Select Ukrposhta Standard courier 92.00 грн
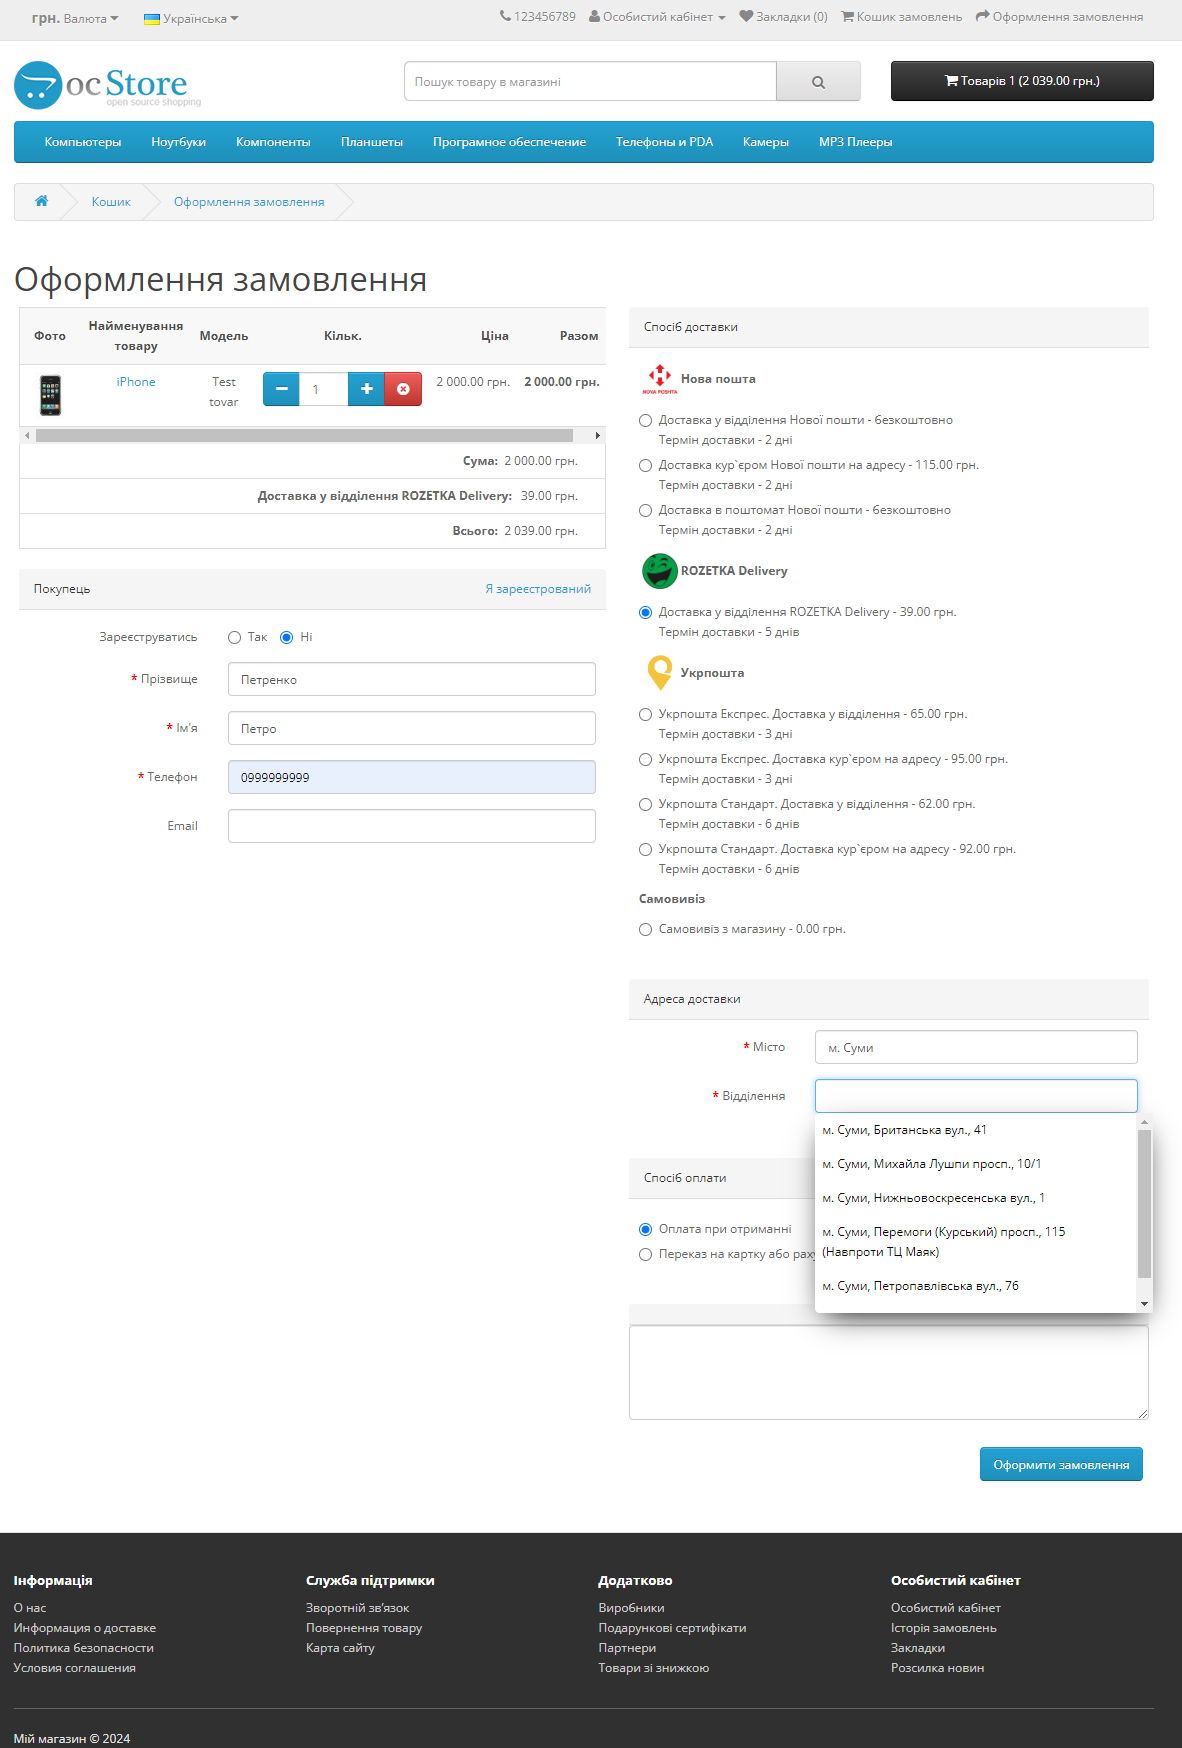 click(646, 849)
